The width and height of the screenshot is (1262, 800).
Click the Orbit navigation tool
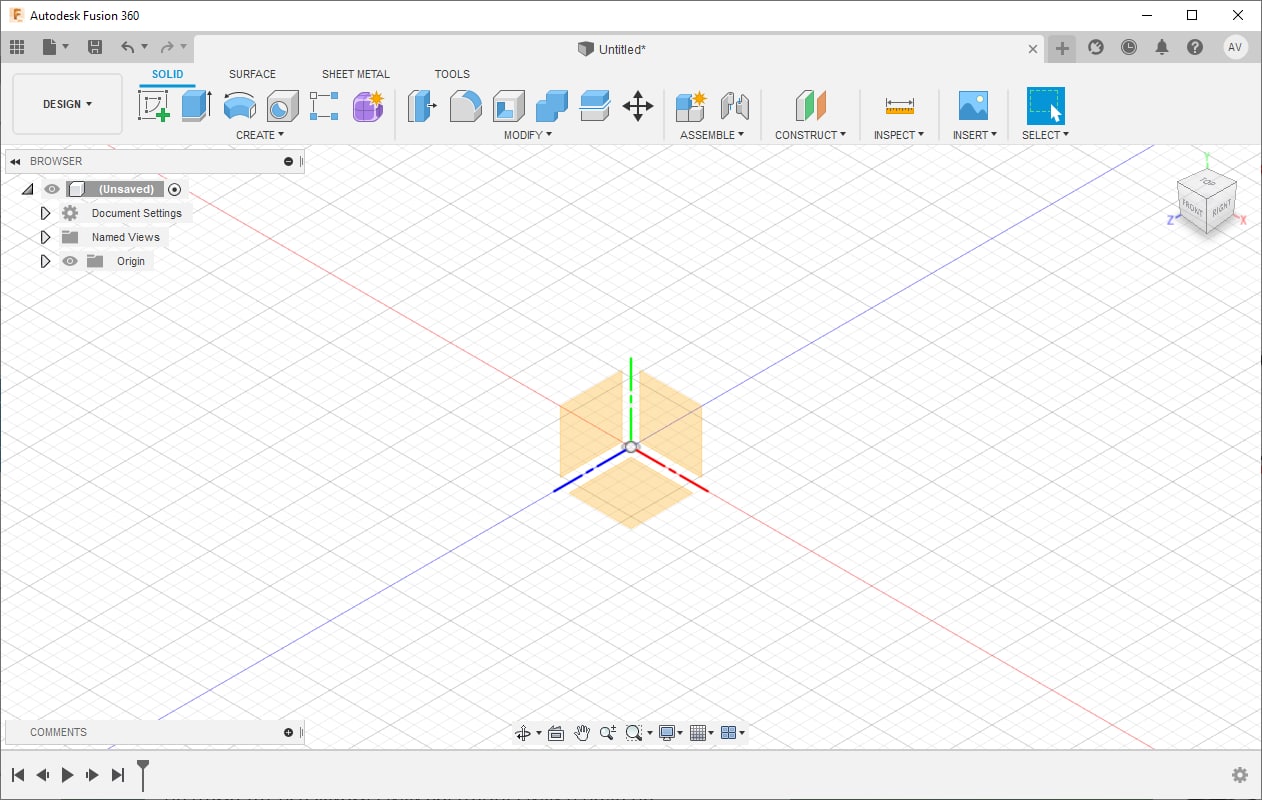[x=522, y=733]
